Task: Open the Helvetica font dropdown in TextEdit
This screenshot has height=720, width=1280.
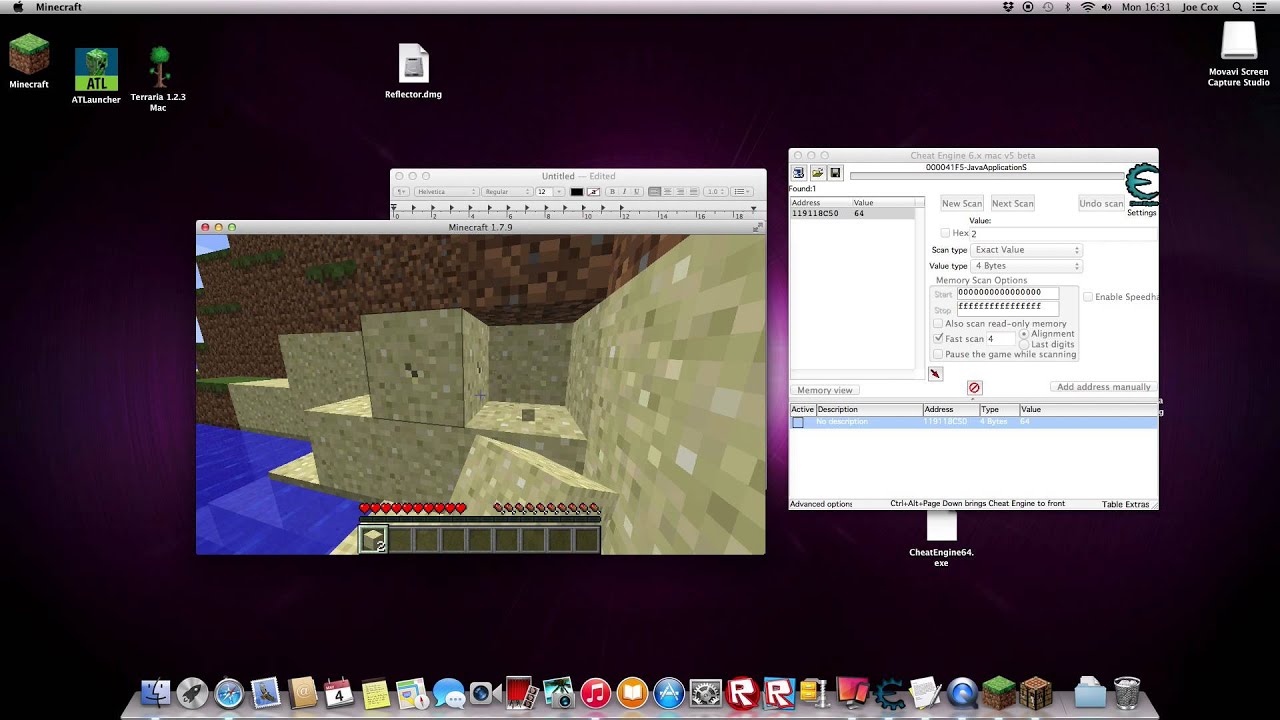Action: point(446,192)
